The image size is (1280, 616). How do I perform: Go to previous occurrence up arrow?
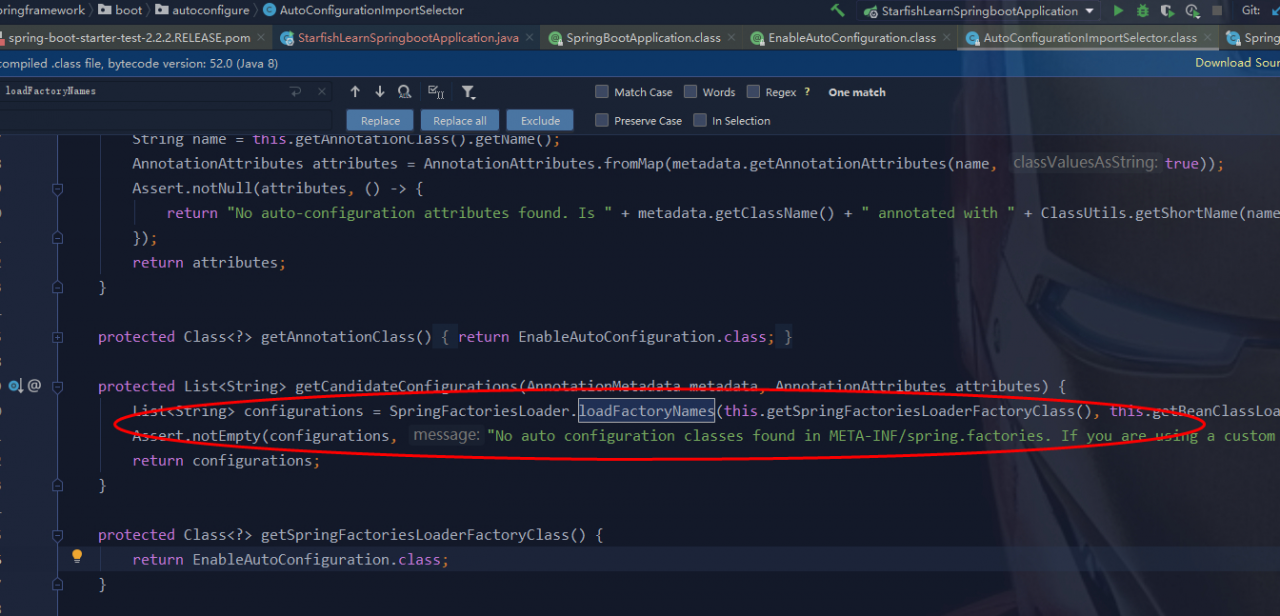click(x=355, y=92)
